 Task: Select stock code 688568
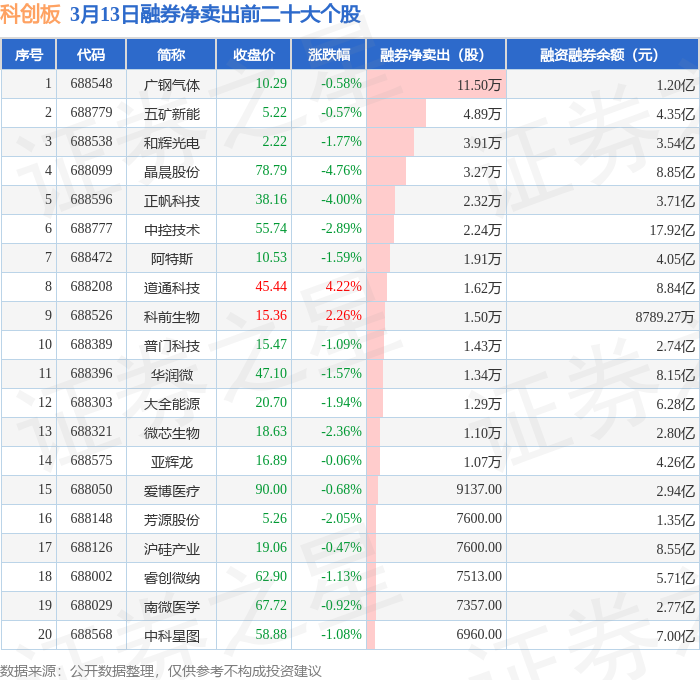pyautogui.click(x=91, y=635)
